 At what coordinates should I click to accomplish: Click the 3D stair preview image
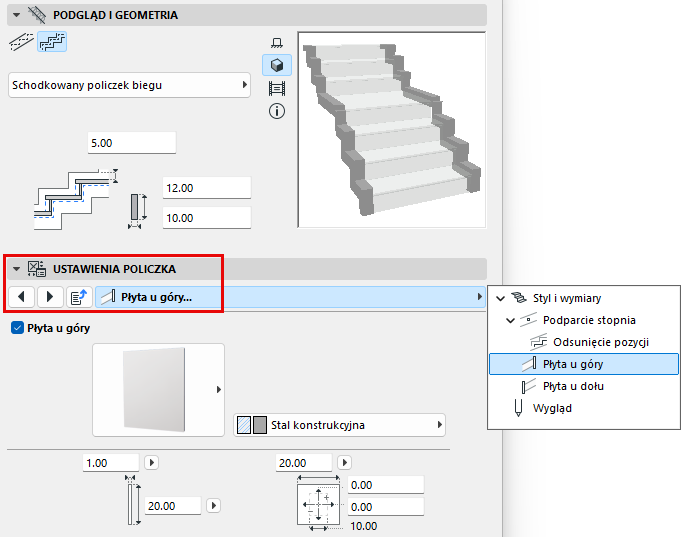tap(392, 130)
